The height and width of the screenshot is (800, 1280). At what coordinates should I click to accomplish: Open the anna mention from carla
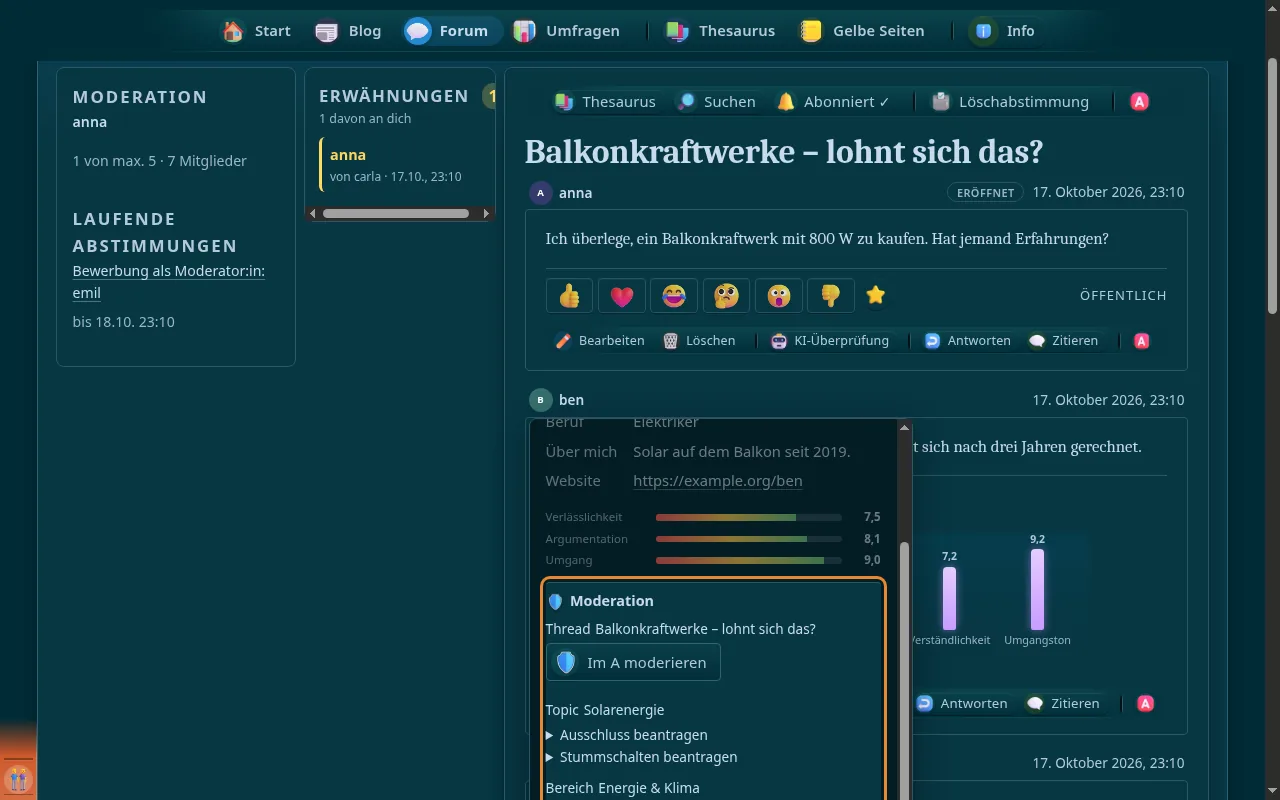tap(407, 165)
